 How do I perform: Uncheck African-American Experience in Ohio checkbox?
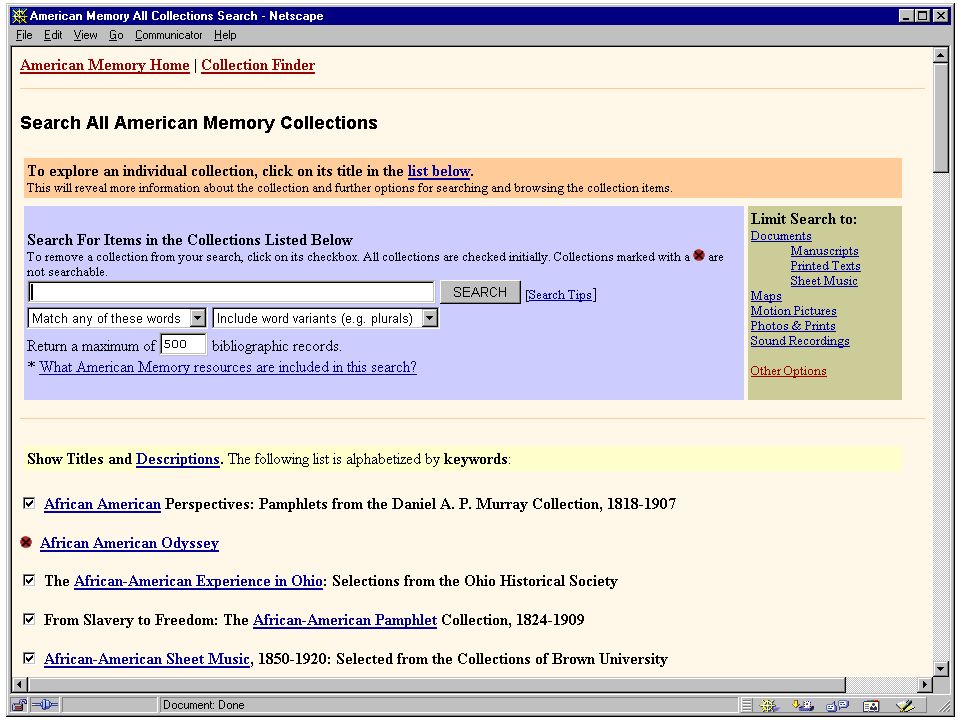[29, 580]
